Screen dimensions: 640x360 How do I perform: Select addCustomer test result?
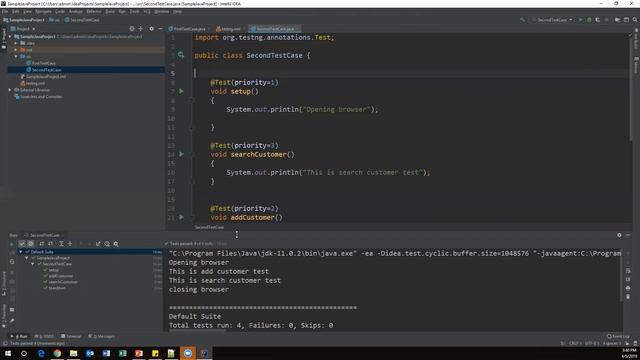(61, 276)
